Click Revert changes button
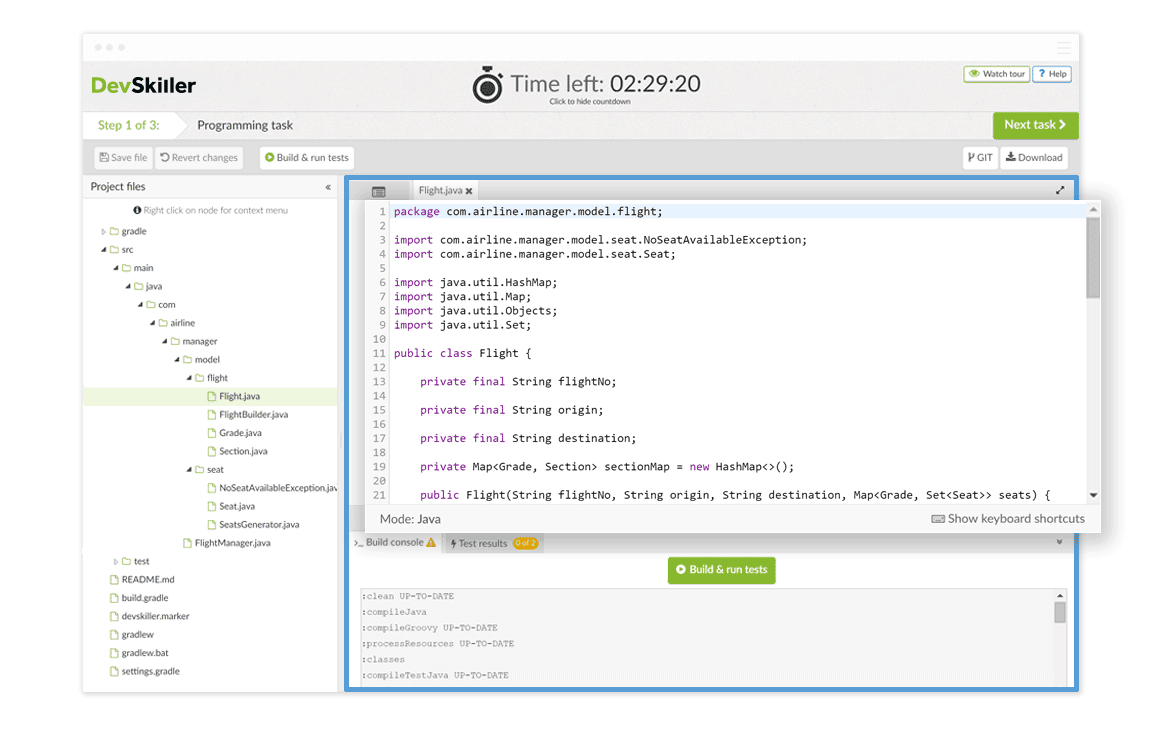1163x729 pixels. [199, 158]
